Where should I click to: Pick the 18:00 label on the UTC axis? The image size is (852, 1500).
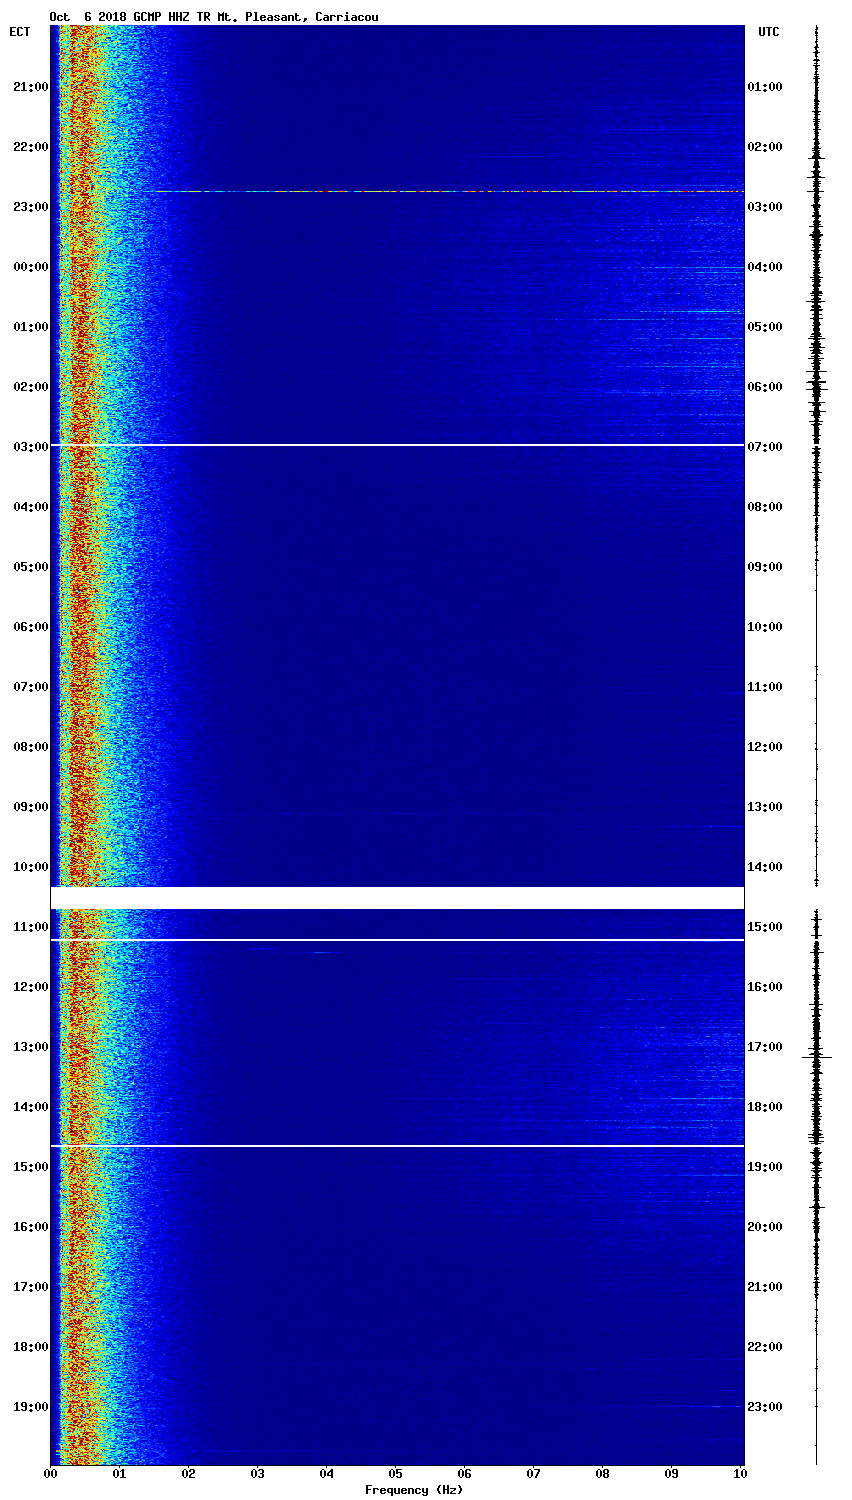765,1107
